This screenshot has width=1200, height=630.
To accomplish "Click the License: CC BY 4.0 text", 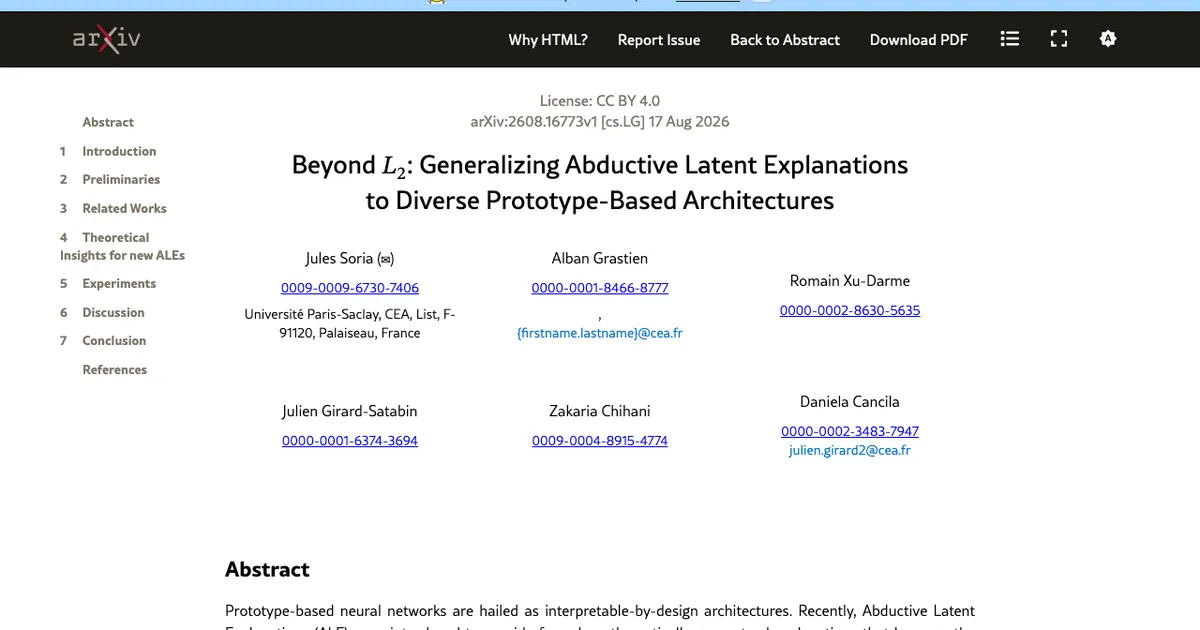I will [600, 101].
